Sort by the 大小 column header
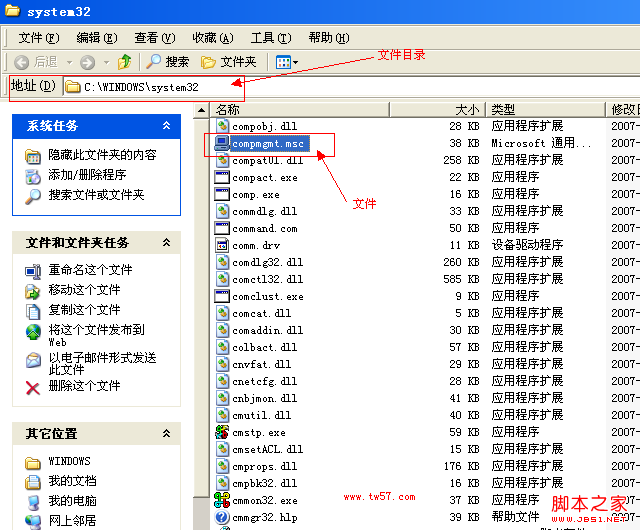The width and height of the screenshot is (640, 530). (x=438, y=109)
